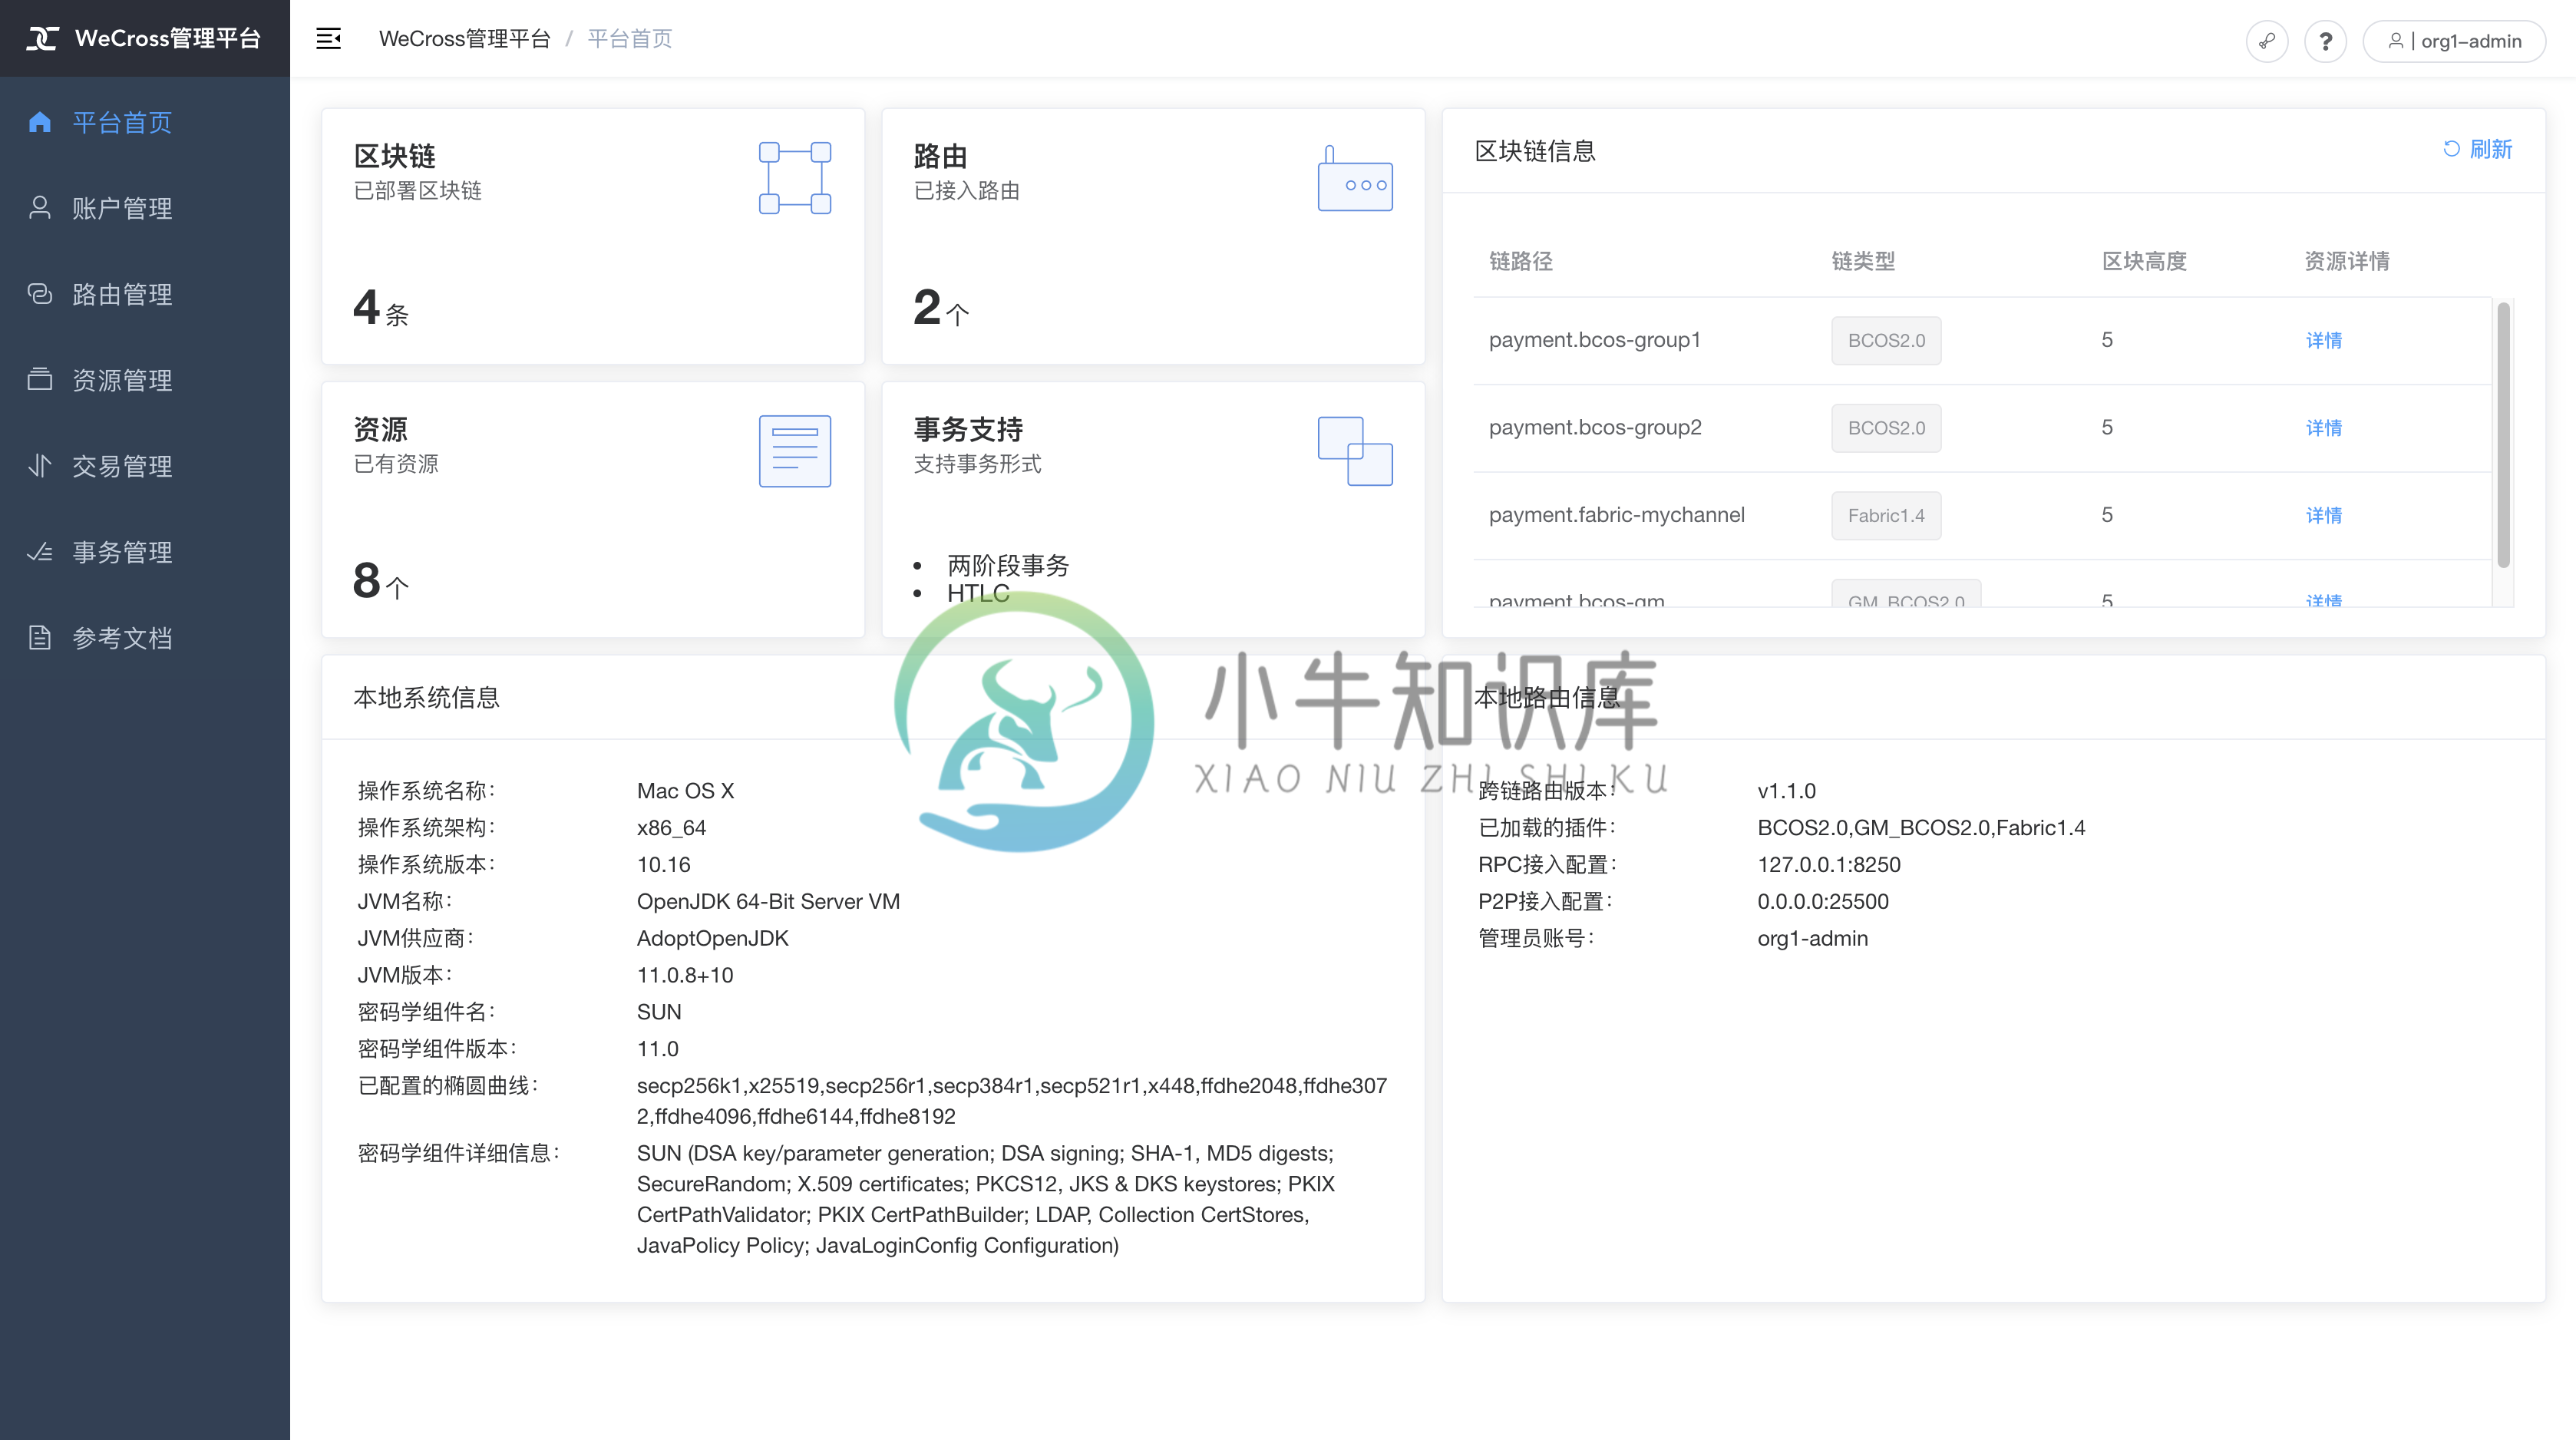Collapse the sidebar with the hamburger toggle icon
Image resolution: width=2576 pixels, height=1440 pixels.
point(328,39)
